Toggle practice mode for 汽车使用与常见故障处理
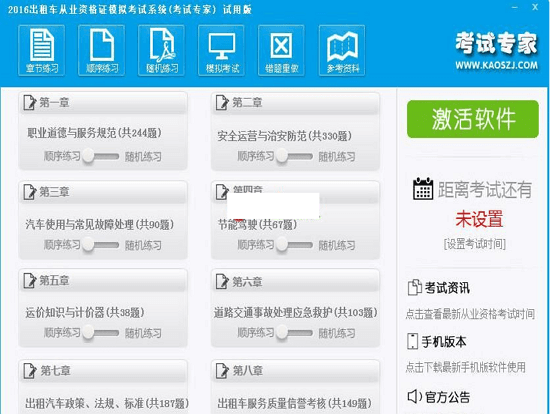The height and width of the screenshot is (414, 550). click(100, 245)
